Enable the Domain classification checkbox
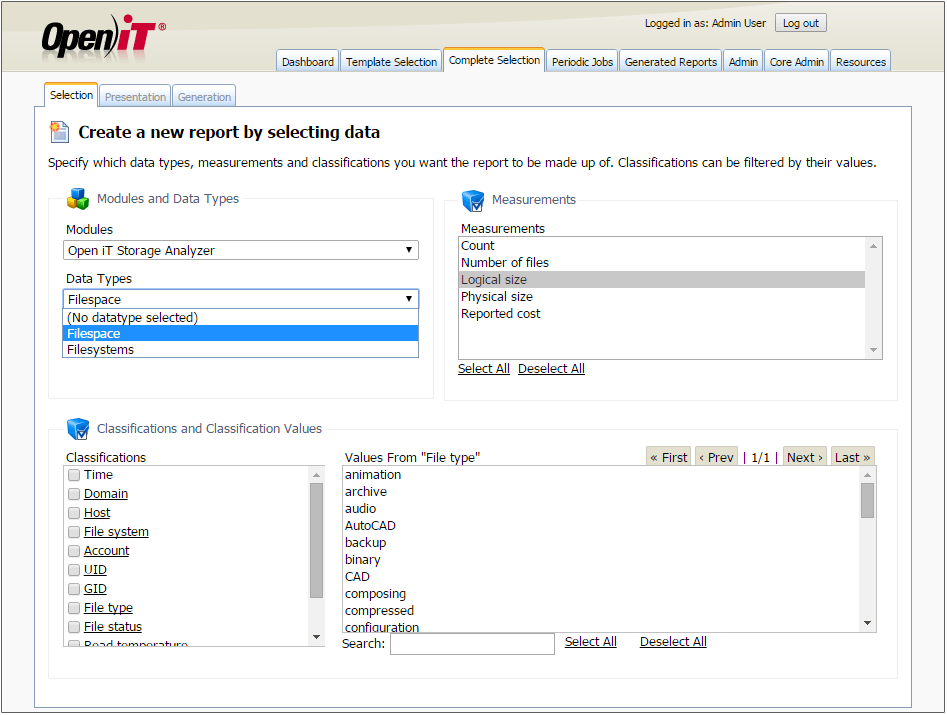The height and width of the screenshot is (715, 947). (74, 494)
